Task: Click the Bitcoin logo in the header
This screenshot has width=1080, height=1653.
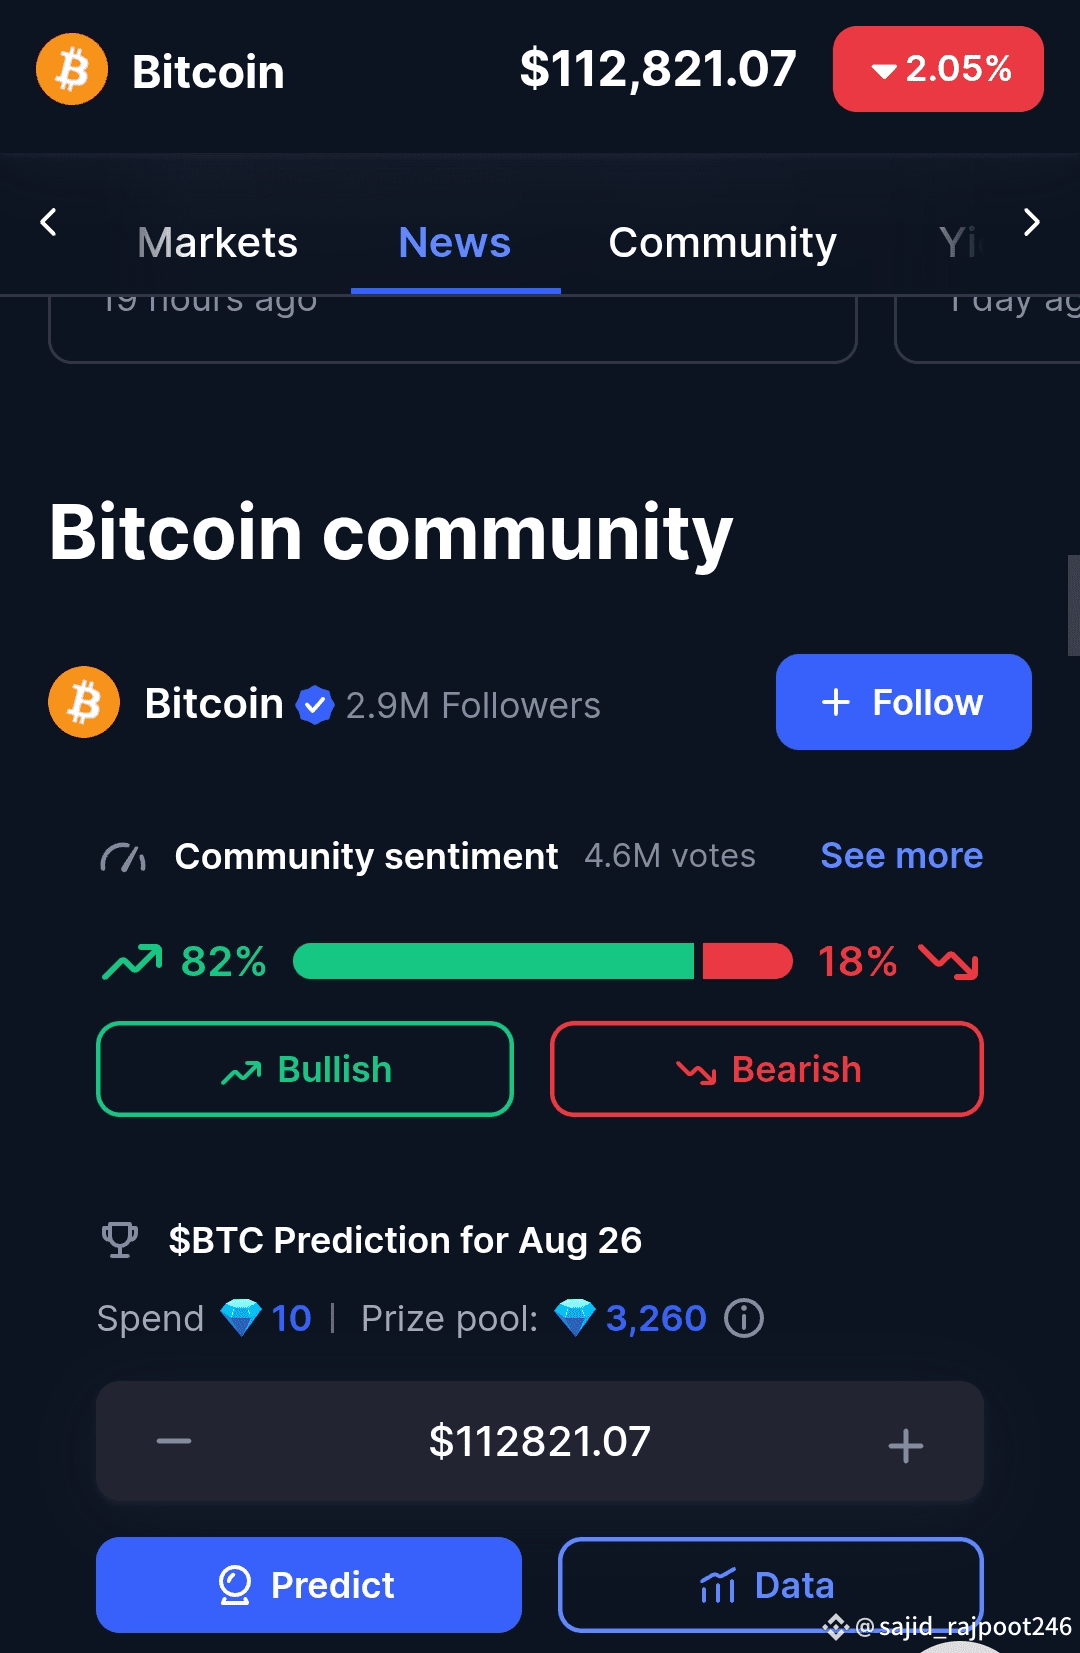Action: coord(72,70)
